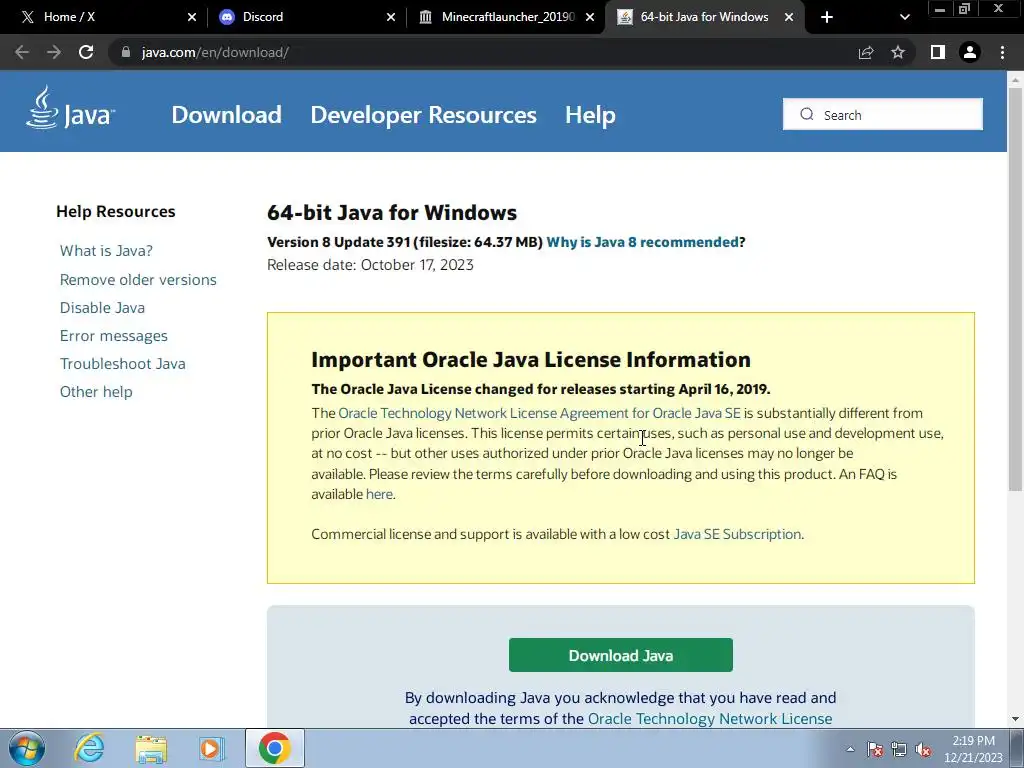
Task: Open the Help menu item
Action: point(590,115)
